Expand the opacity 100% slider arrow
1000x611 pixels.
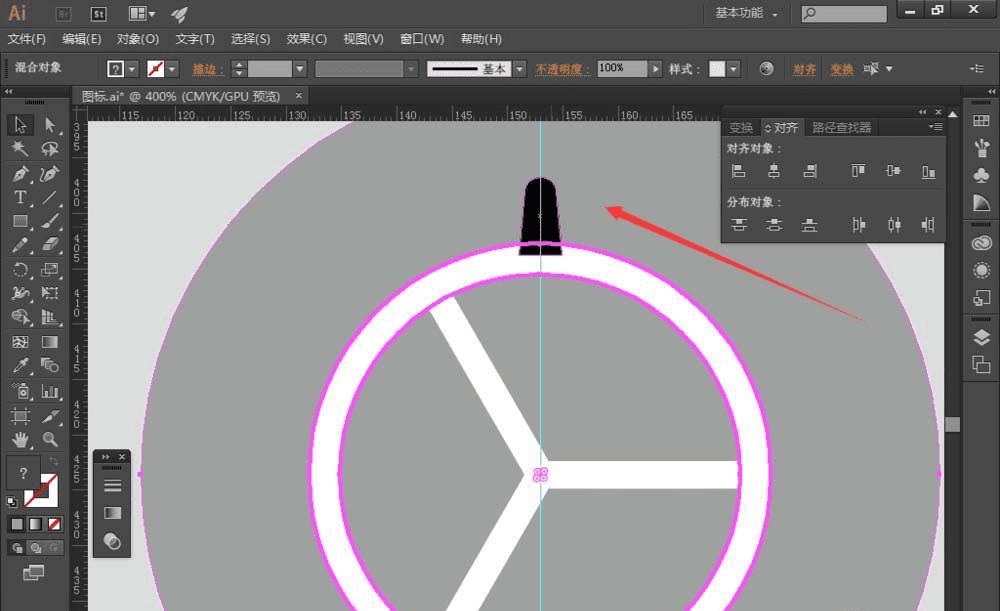click(x=655, y=69)
